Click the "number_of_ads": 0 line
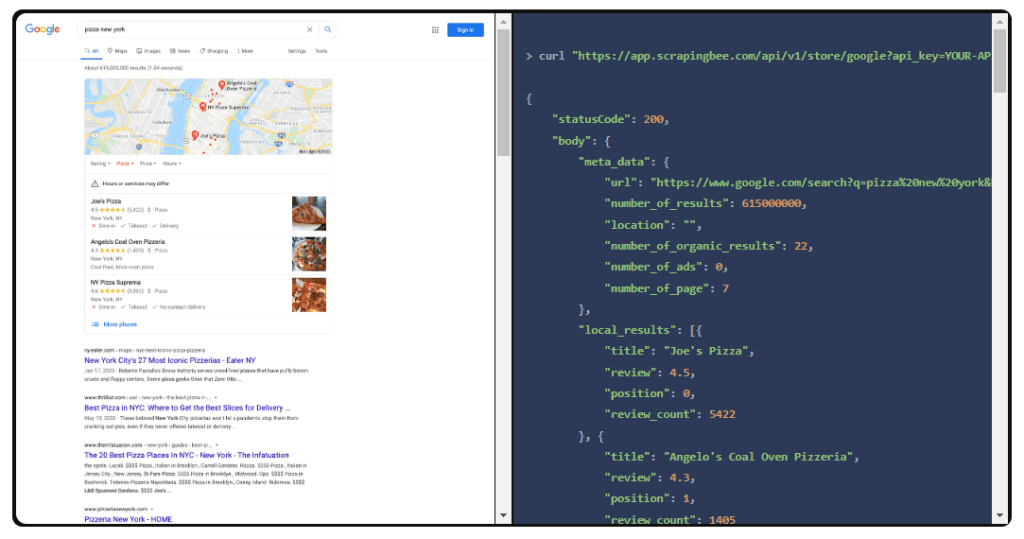The image size is (1024, 539). 666,267
